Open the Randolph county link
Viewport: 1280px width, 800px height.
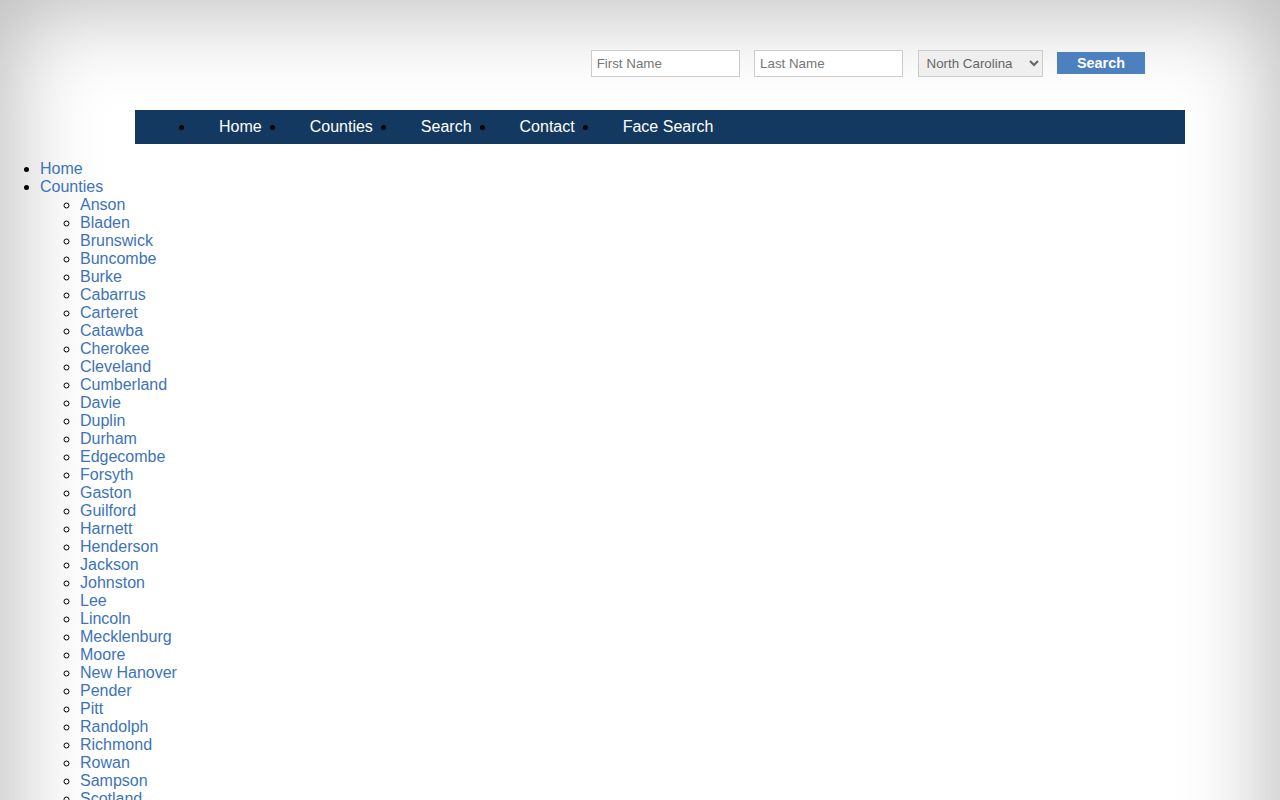(x=114, y=726)
